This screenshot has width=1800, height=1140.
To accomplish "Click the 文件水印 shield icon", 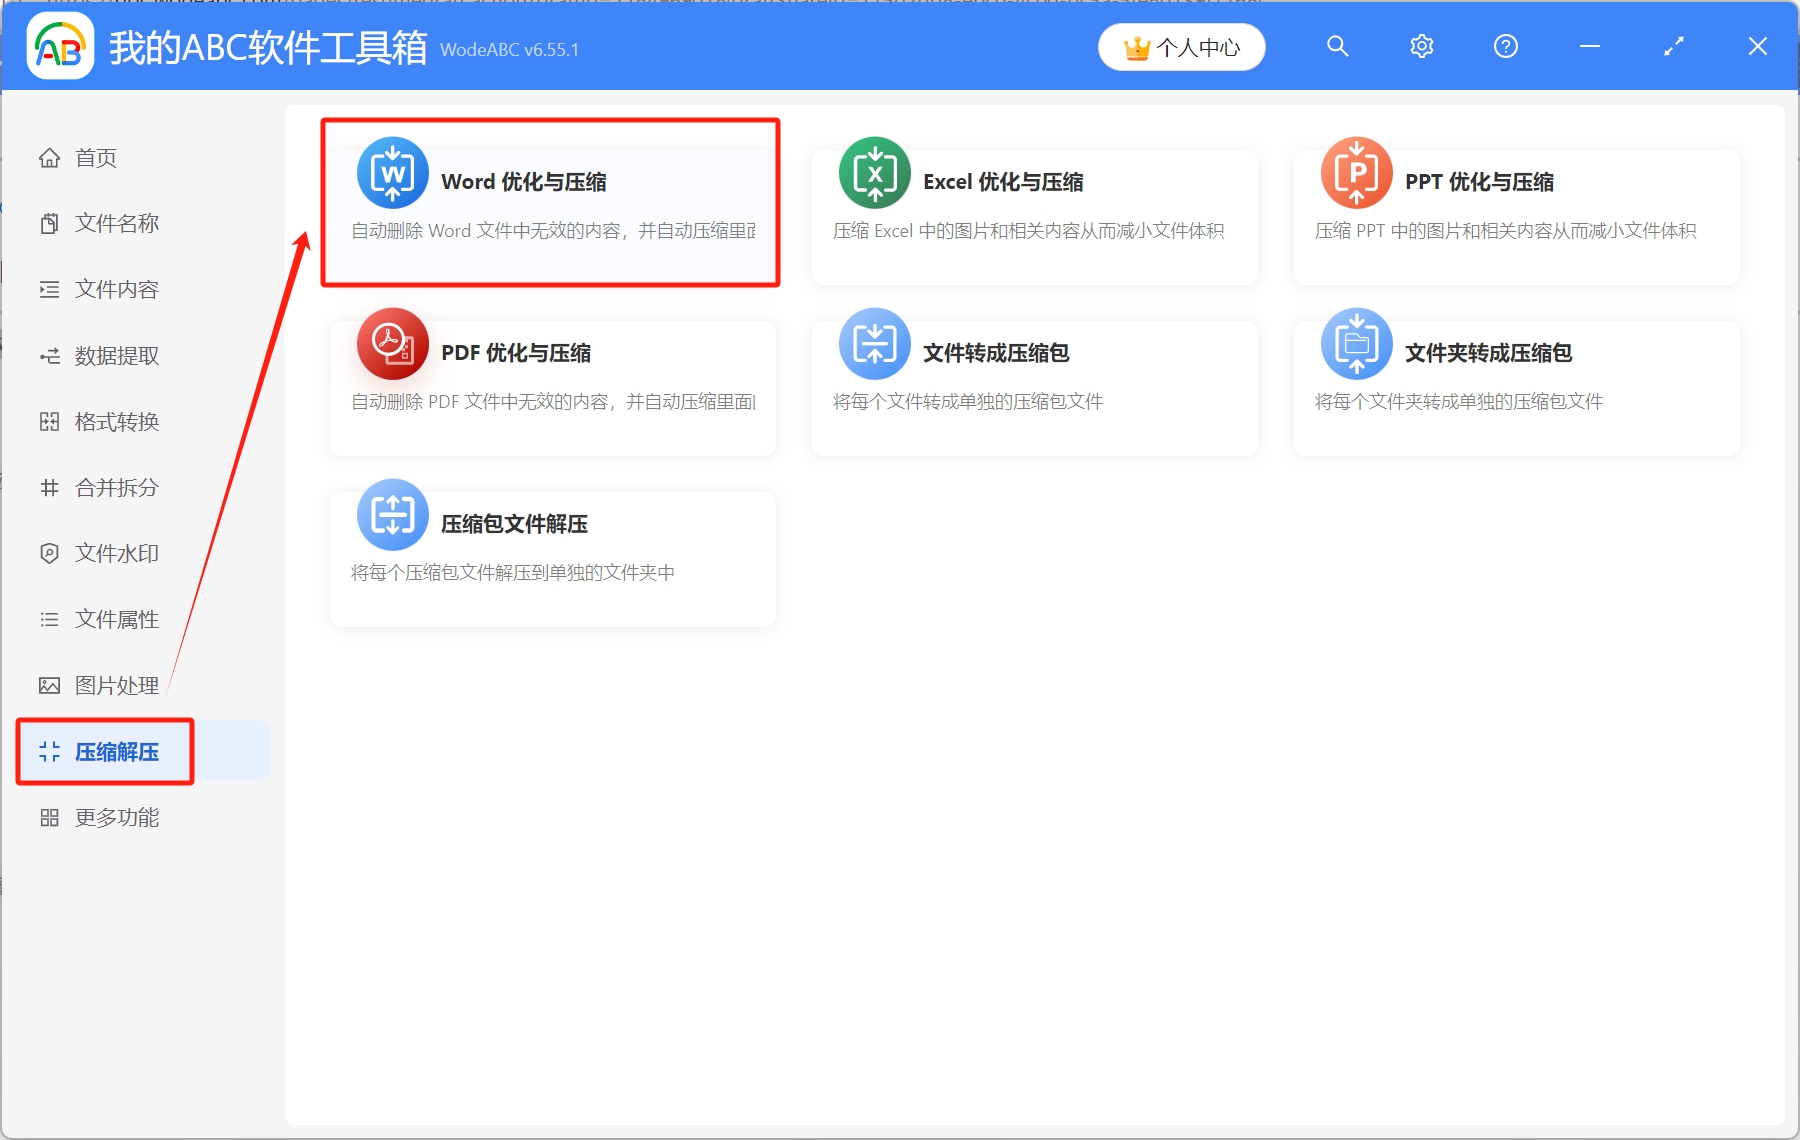I will (x=49, y=553).
